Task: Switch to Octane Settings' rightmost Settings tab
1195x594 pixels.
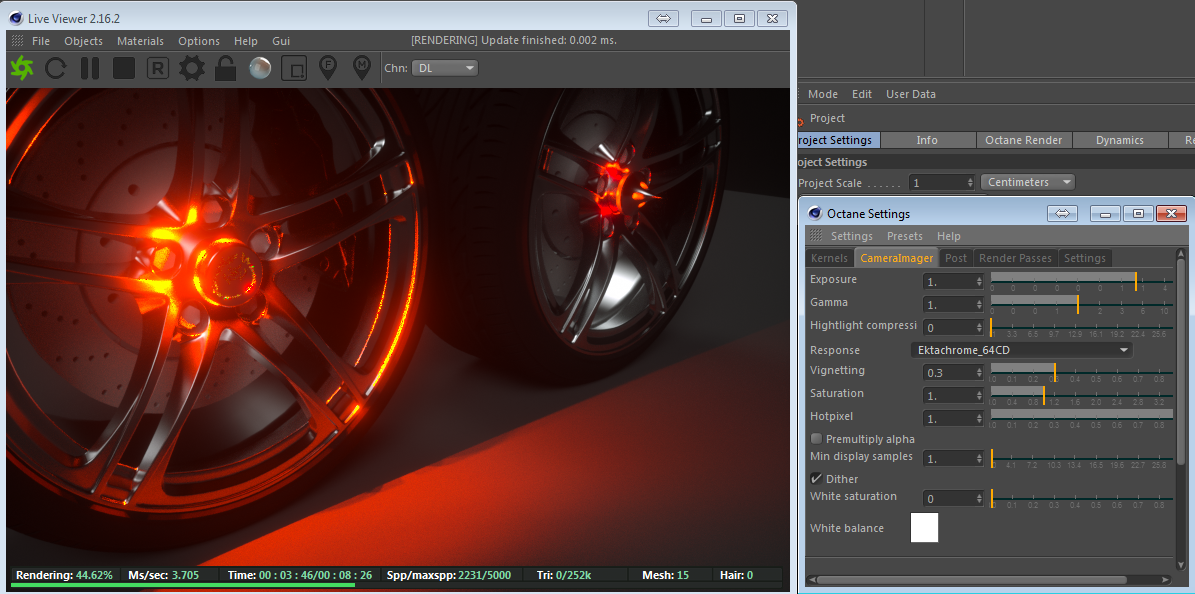Action: [1084, 258]
